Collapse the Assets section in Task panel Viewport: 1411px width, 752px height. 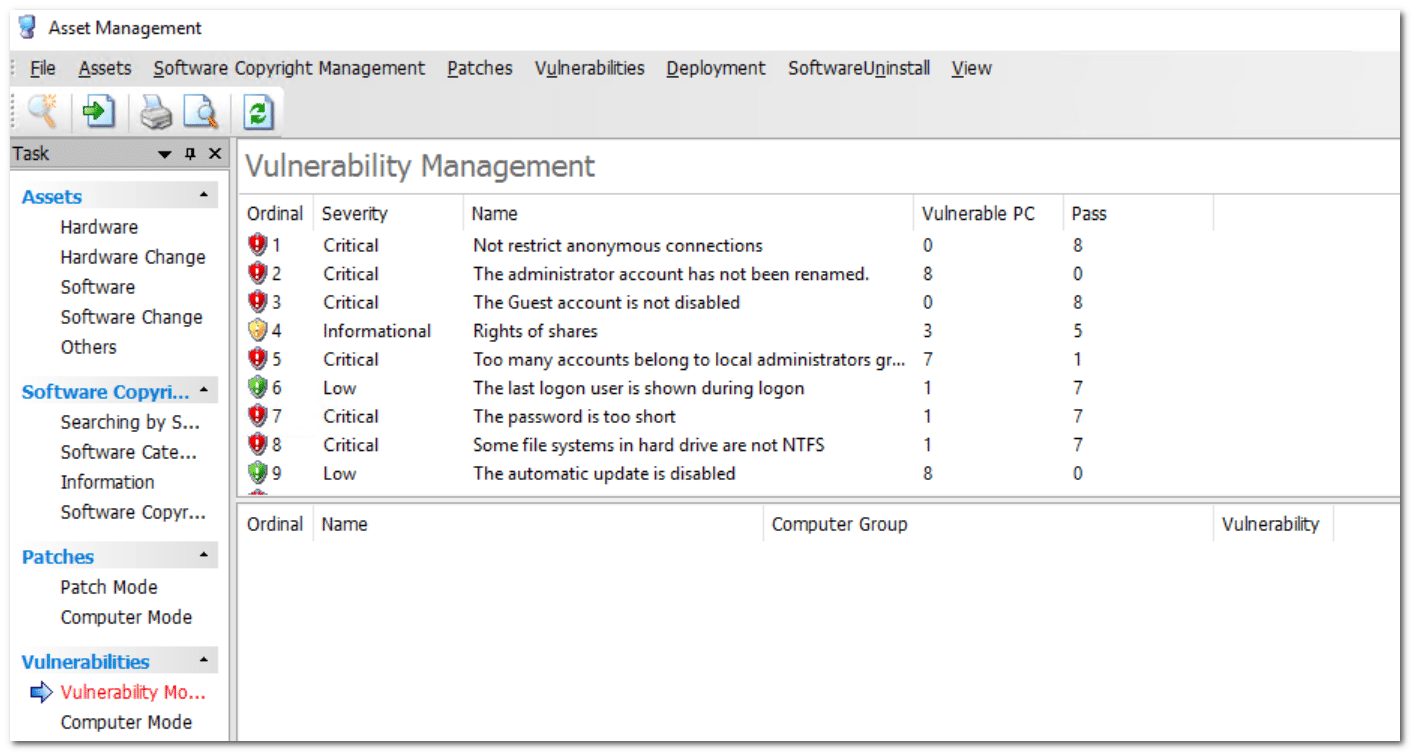click(204, 196)
